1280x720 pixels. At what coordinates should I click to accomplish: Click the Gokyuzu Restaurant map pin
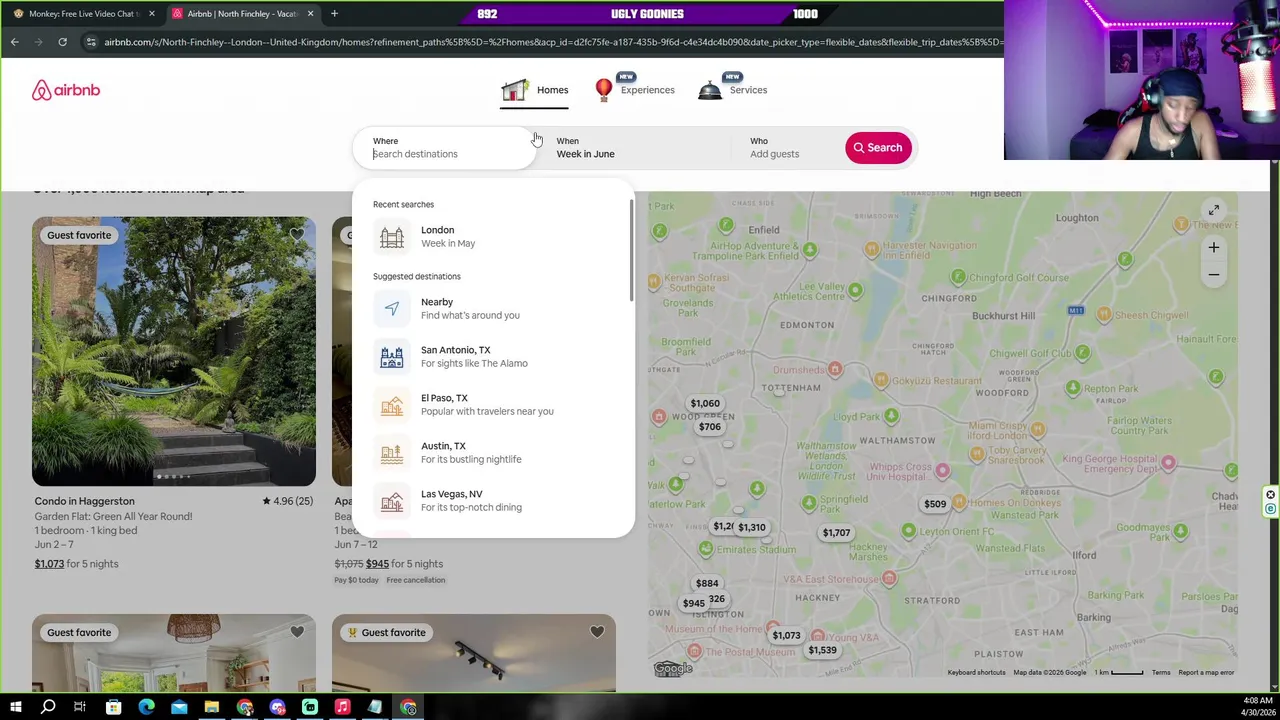coord(881,380)
